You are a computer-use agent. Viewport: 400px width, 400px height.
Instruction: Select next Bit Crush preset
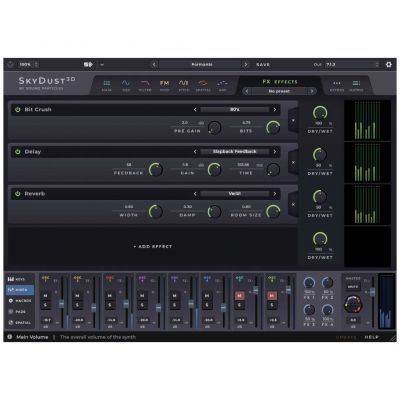[x=275, y=109]
